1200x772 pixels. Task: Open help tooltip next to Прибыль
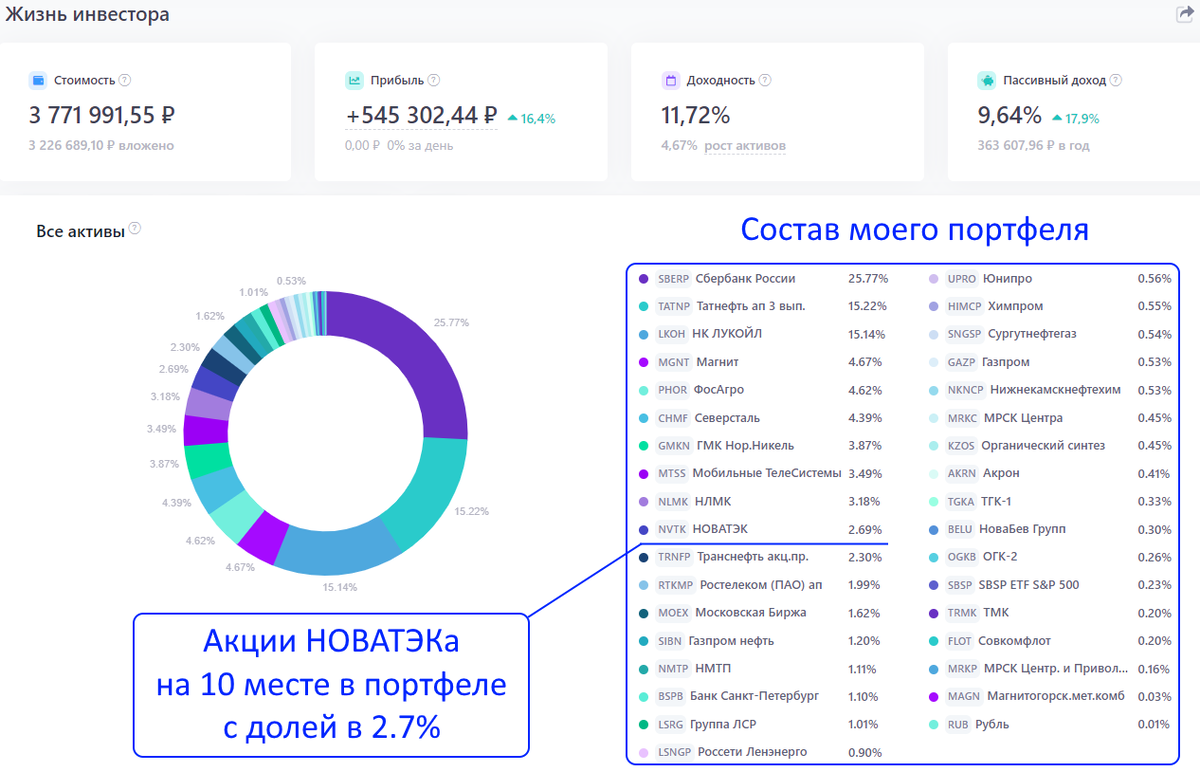tap(434, 80)
